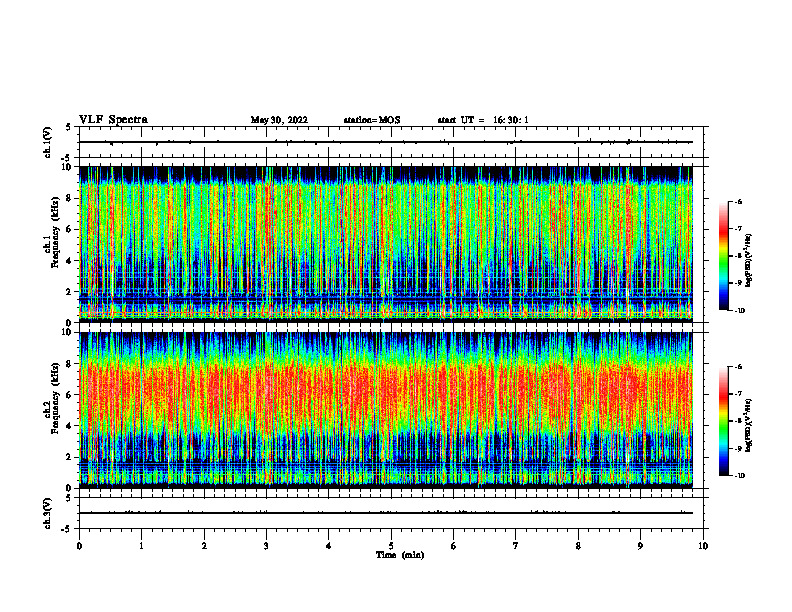The image size is (792, 612).
Task: Click time axis tick label "6"
Action: click(x=454, y=546)
